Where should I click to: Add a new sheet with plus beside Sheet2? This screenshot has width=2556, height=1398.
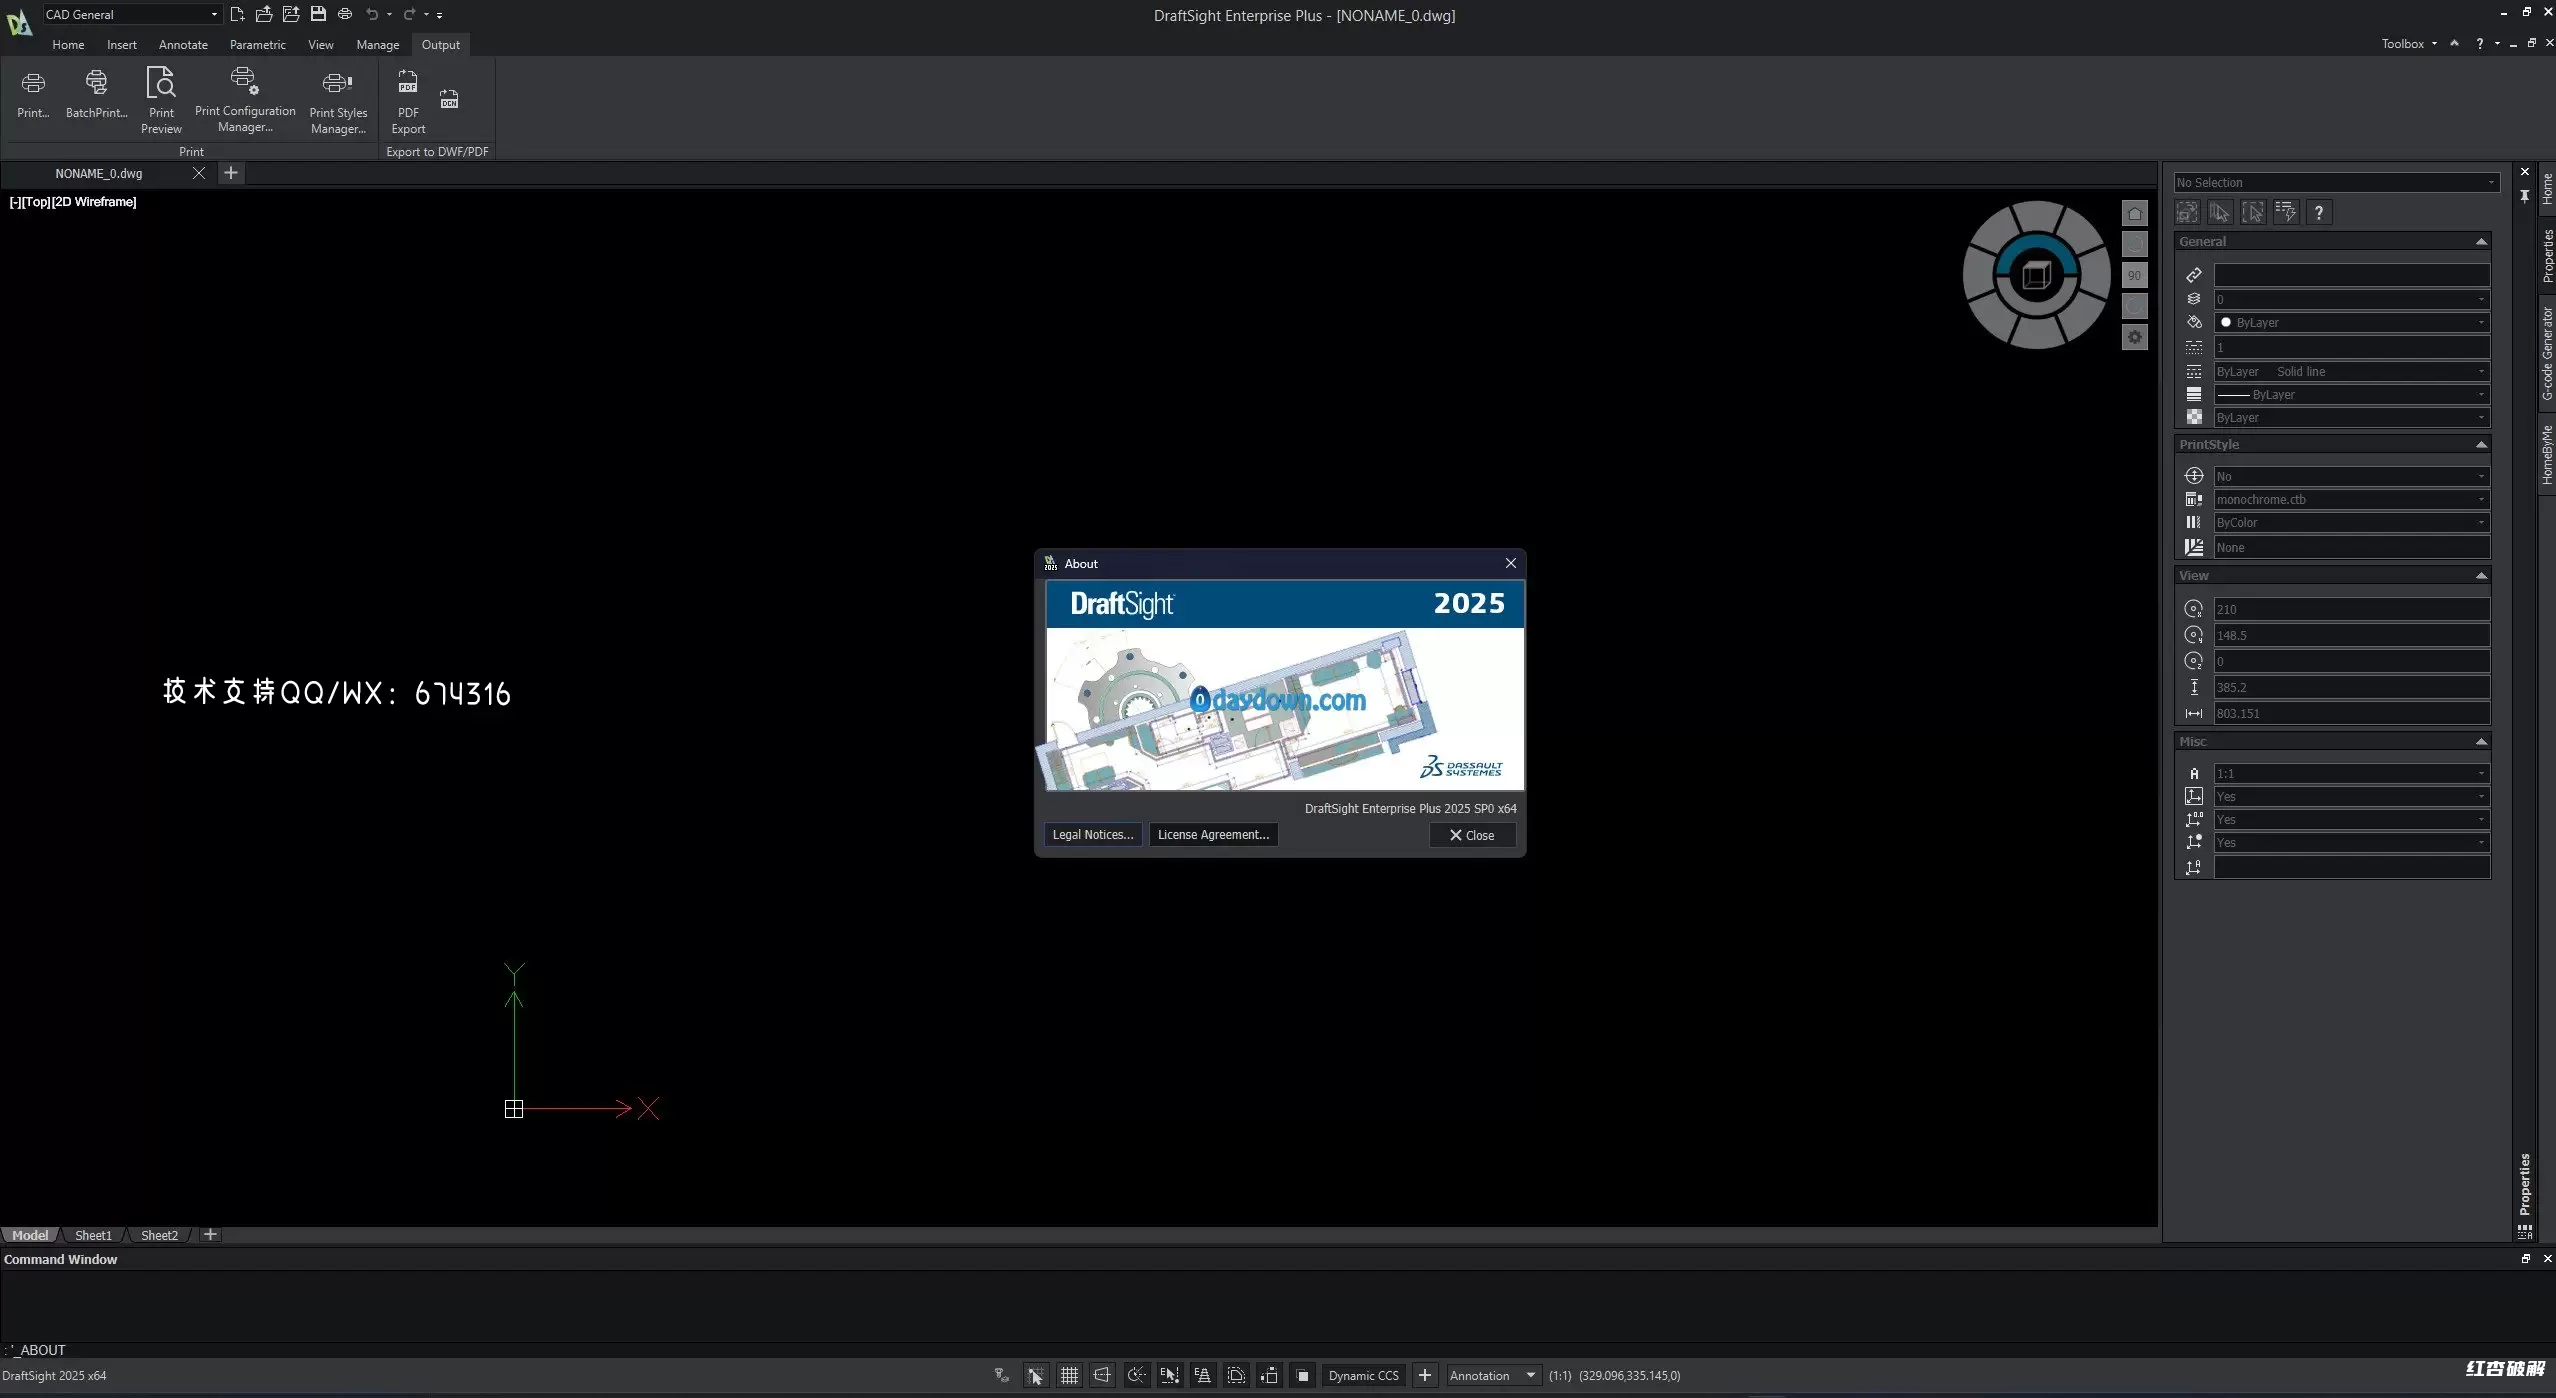click(x=210, y=1235)
